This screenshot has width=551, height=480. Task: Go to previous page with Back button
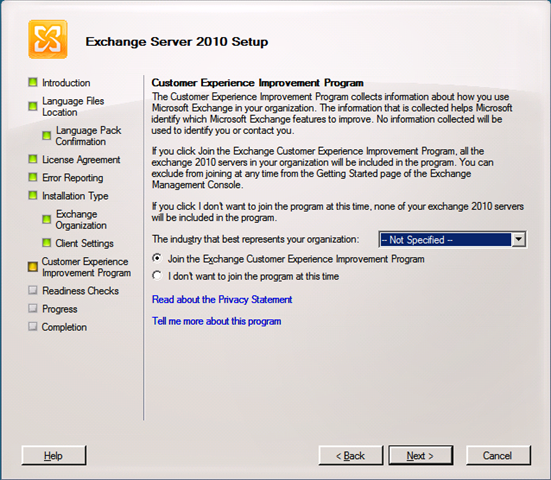point(350,455)
